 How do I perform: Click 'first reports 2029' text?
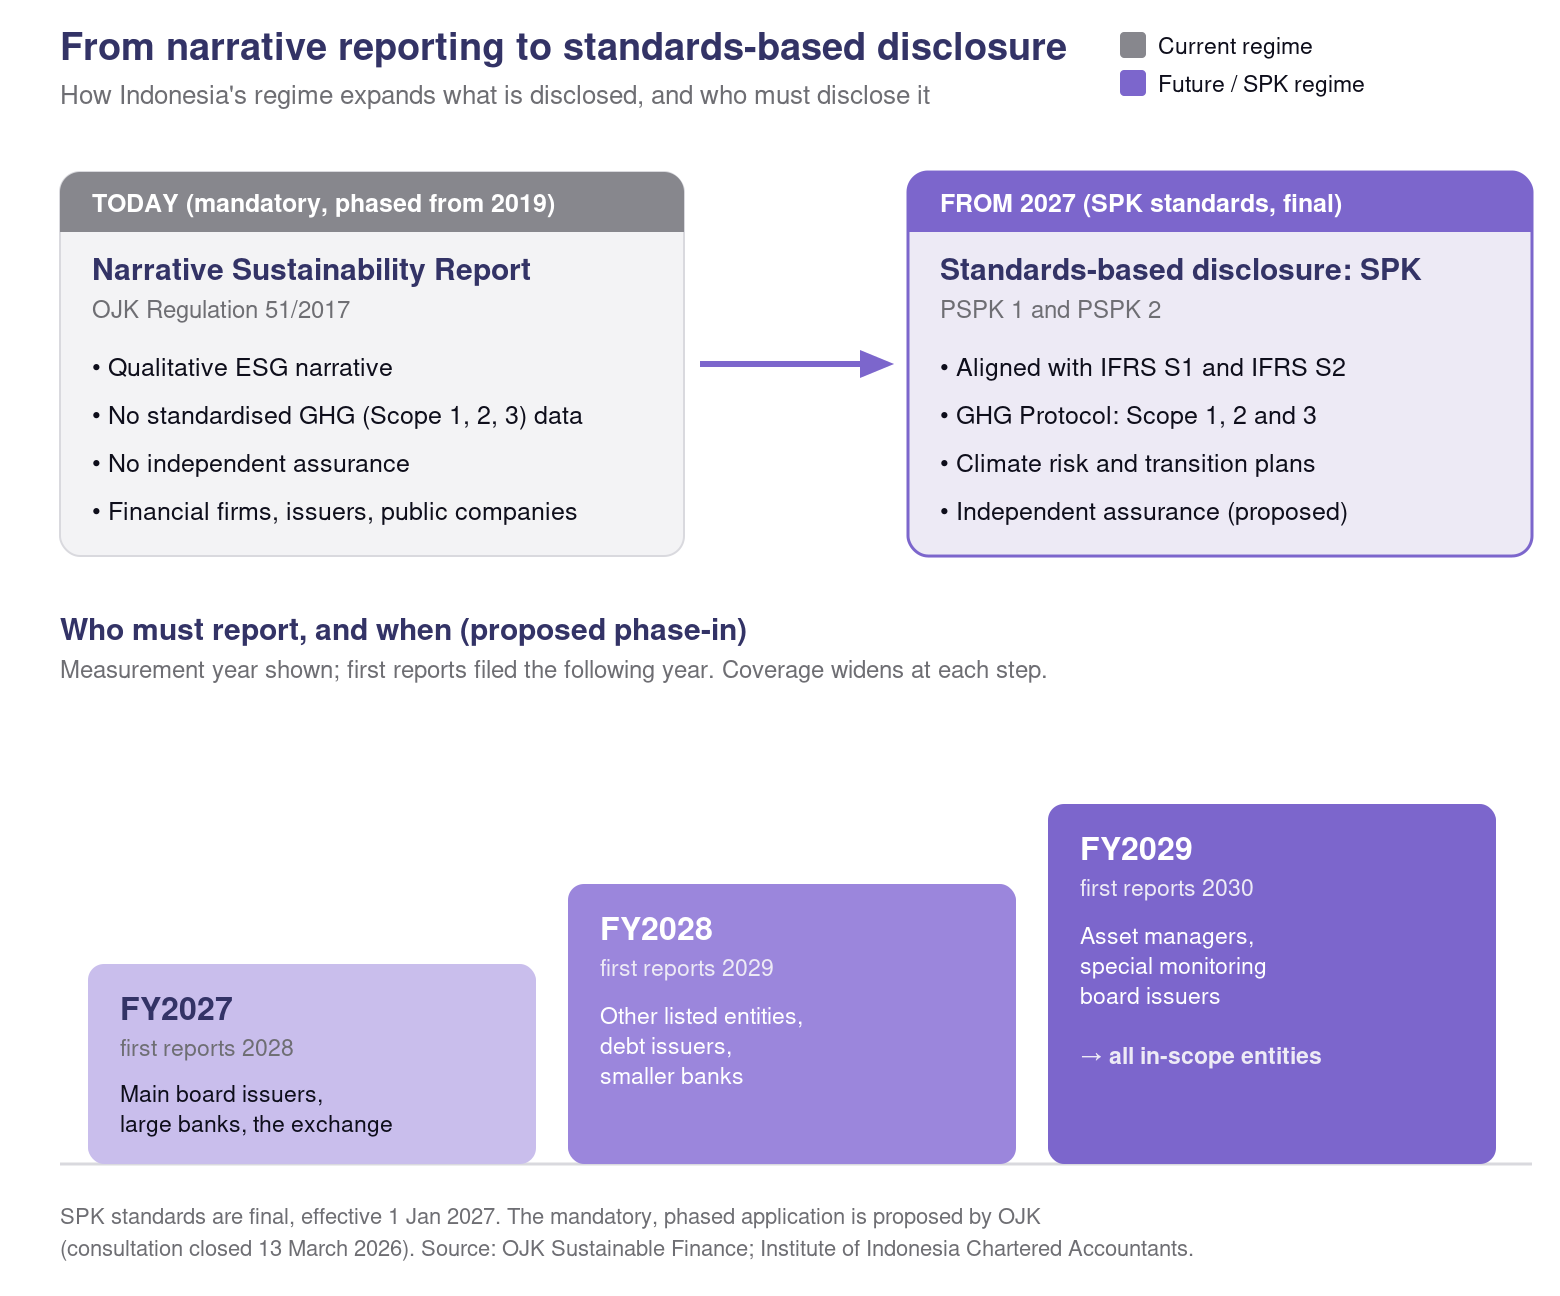(x=686, y=968)
